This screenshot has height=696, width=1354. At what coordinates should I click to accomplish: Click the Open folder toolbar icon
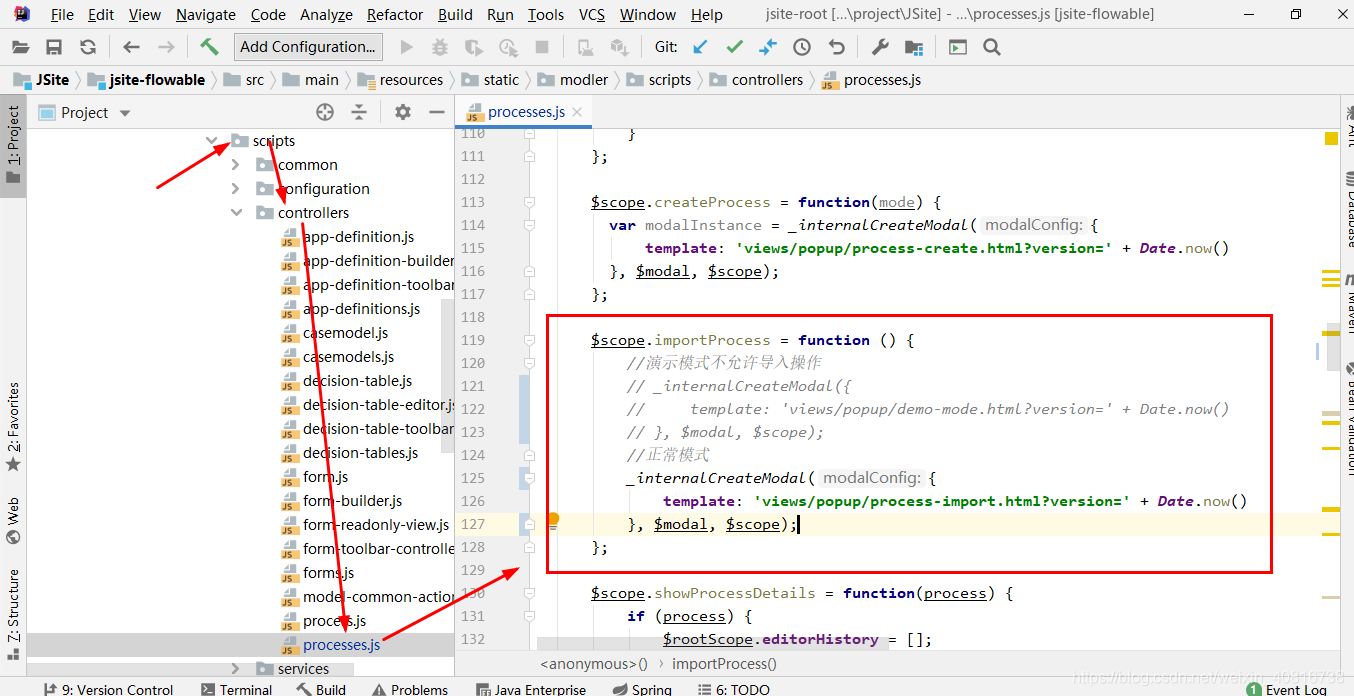(21, 47)
